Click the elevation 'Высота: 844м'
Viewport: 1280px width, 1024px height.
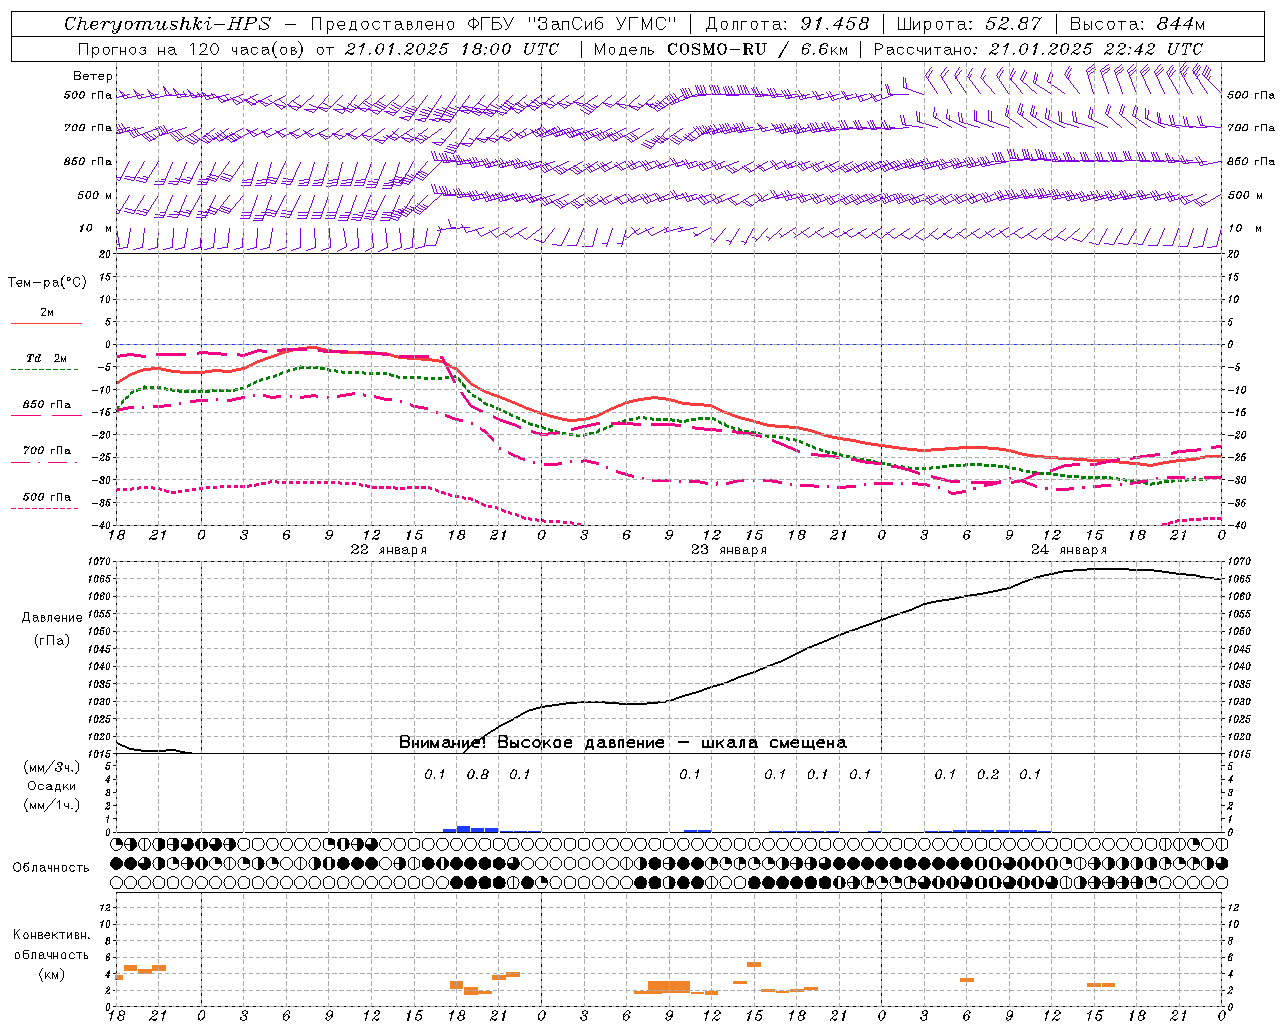[1137, 24]
